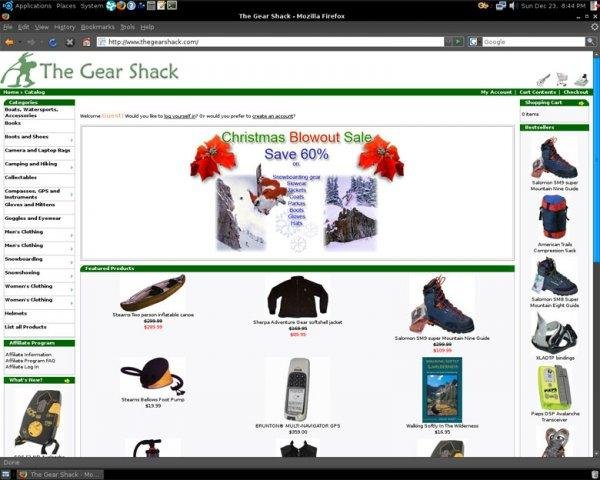
Task: Click the arrow icon in What's New header
Action: tap(67, 380)
